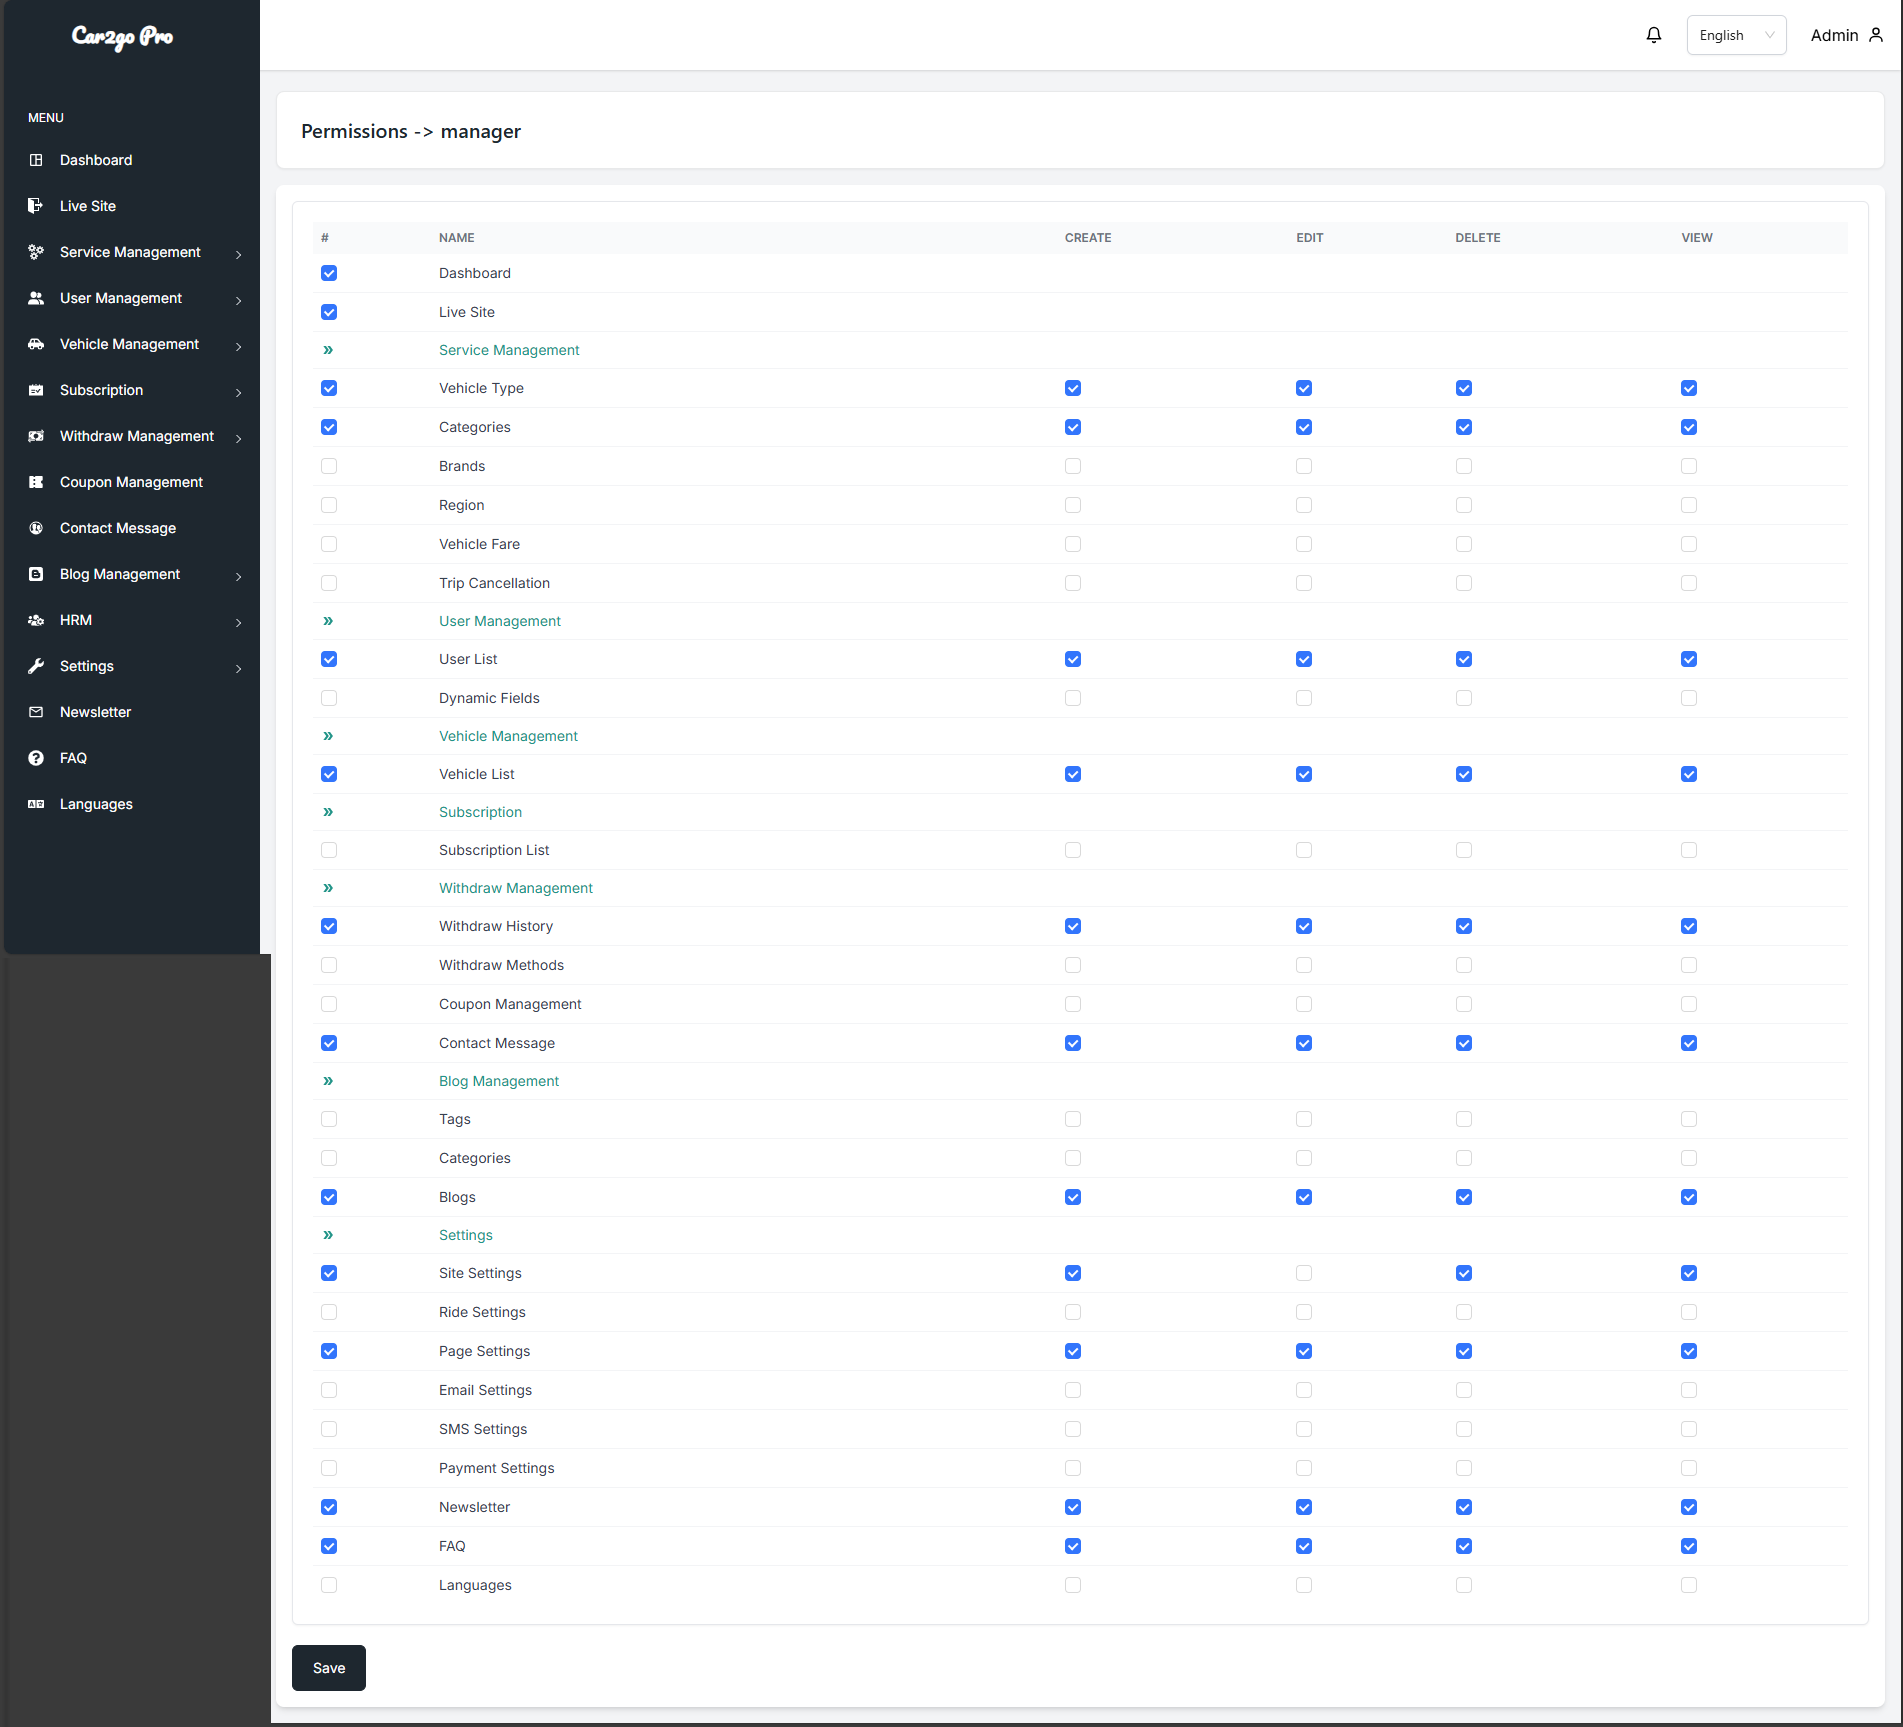Viewport: 1903px width, 1727px height.
Task: Expand Withdraw Management sidebar chevron
Action: pyautogui.click(x=239, y=438)
